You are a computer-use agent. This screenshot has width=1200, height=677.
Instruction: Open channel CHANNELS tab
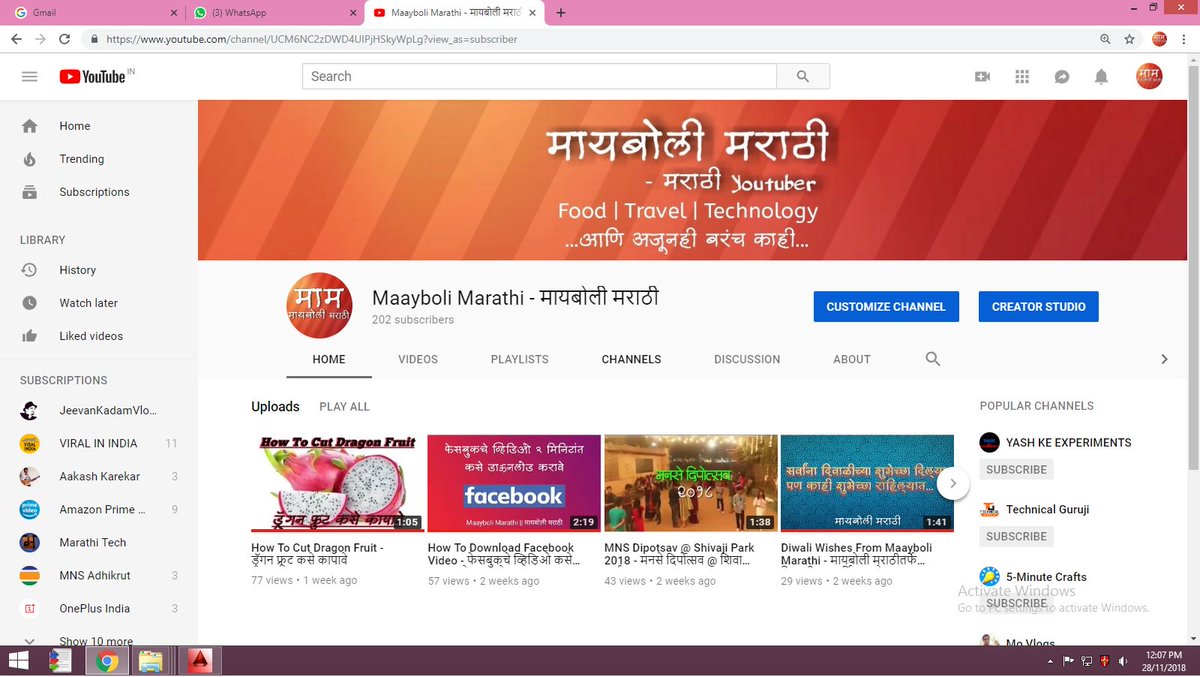coord(631,359)
